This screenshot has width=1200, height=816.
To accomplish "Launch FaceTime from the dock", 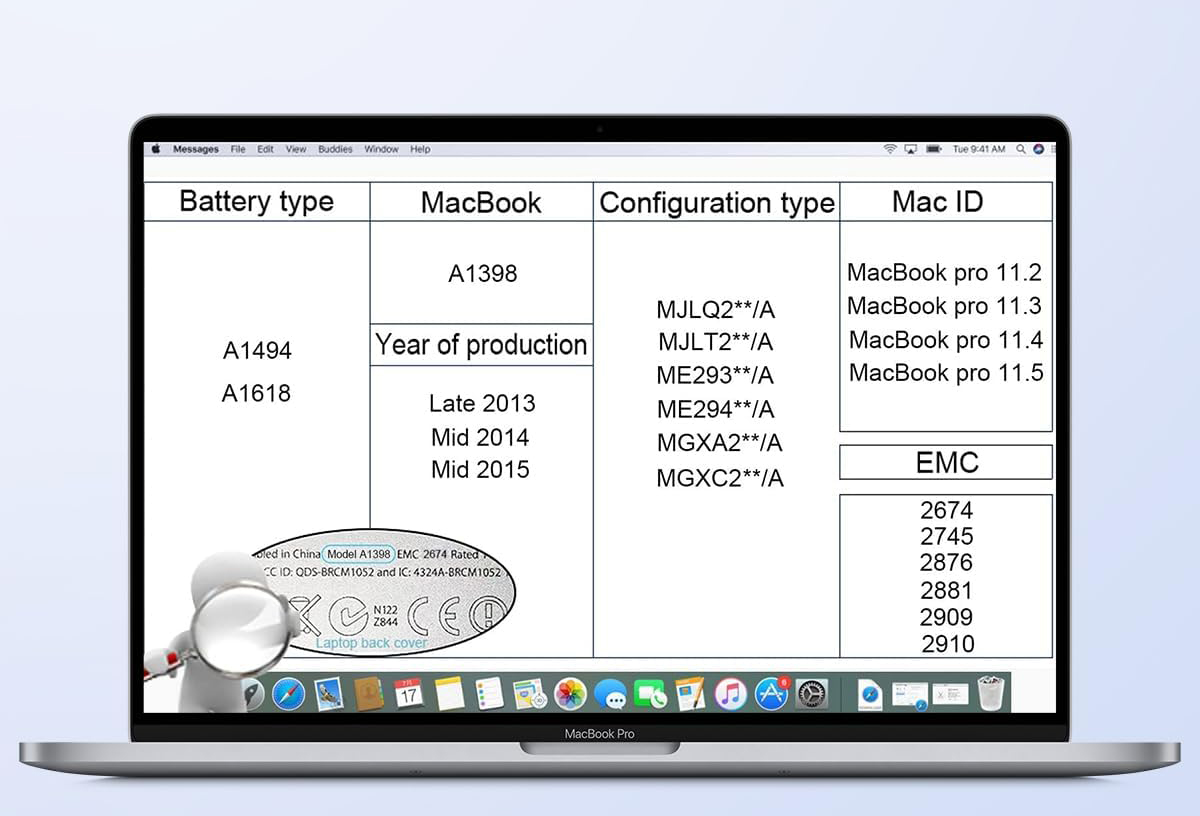I will coord(651,693).
